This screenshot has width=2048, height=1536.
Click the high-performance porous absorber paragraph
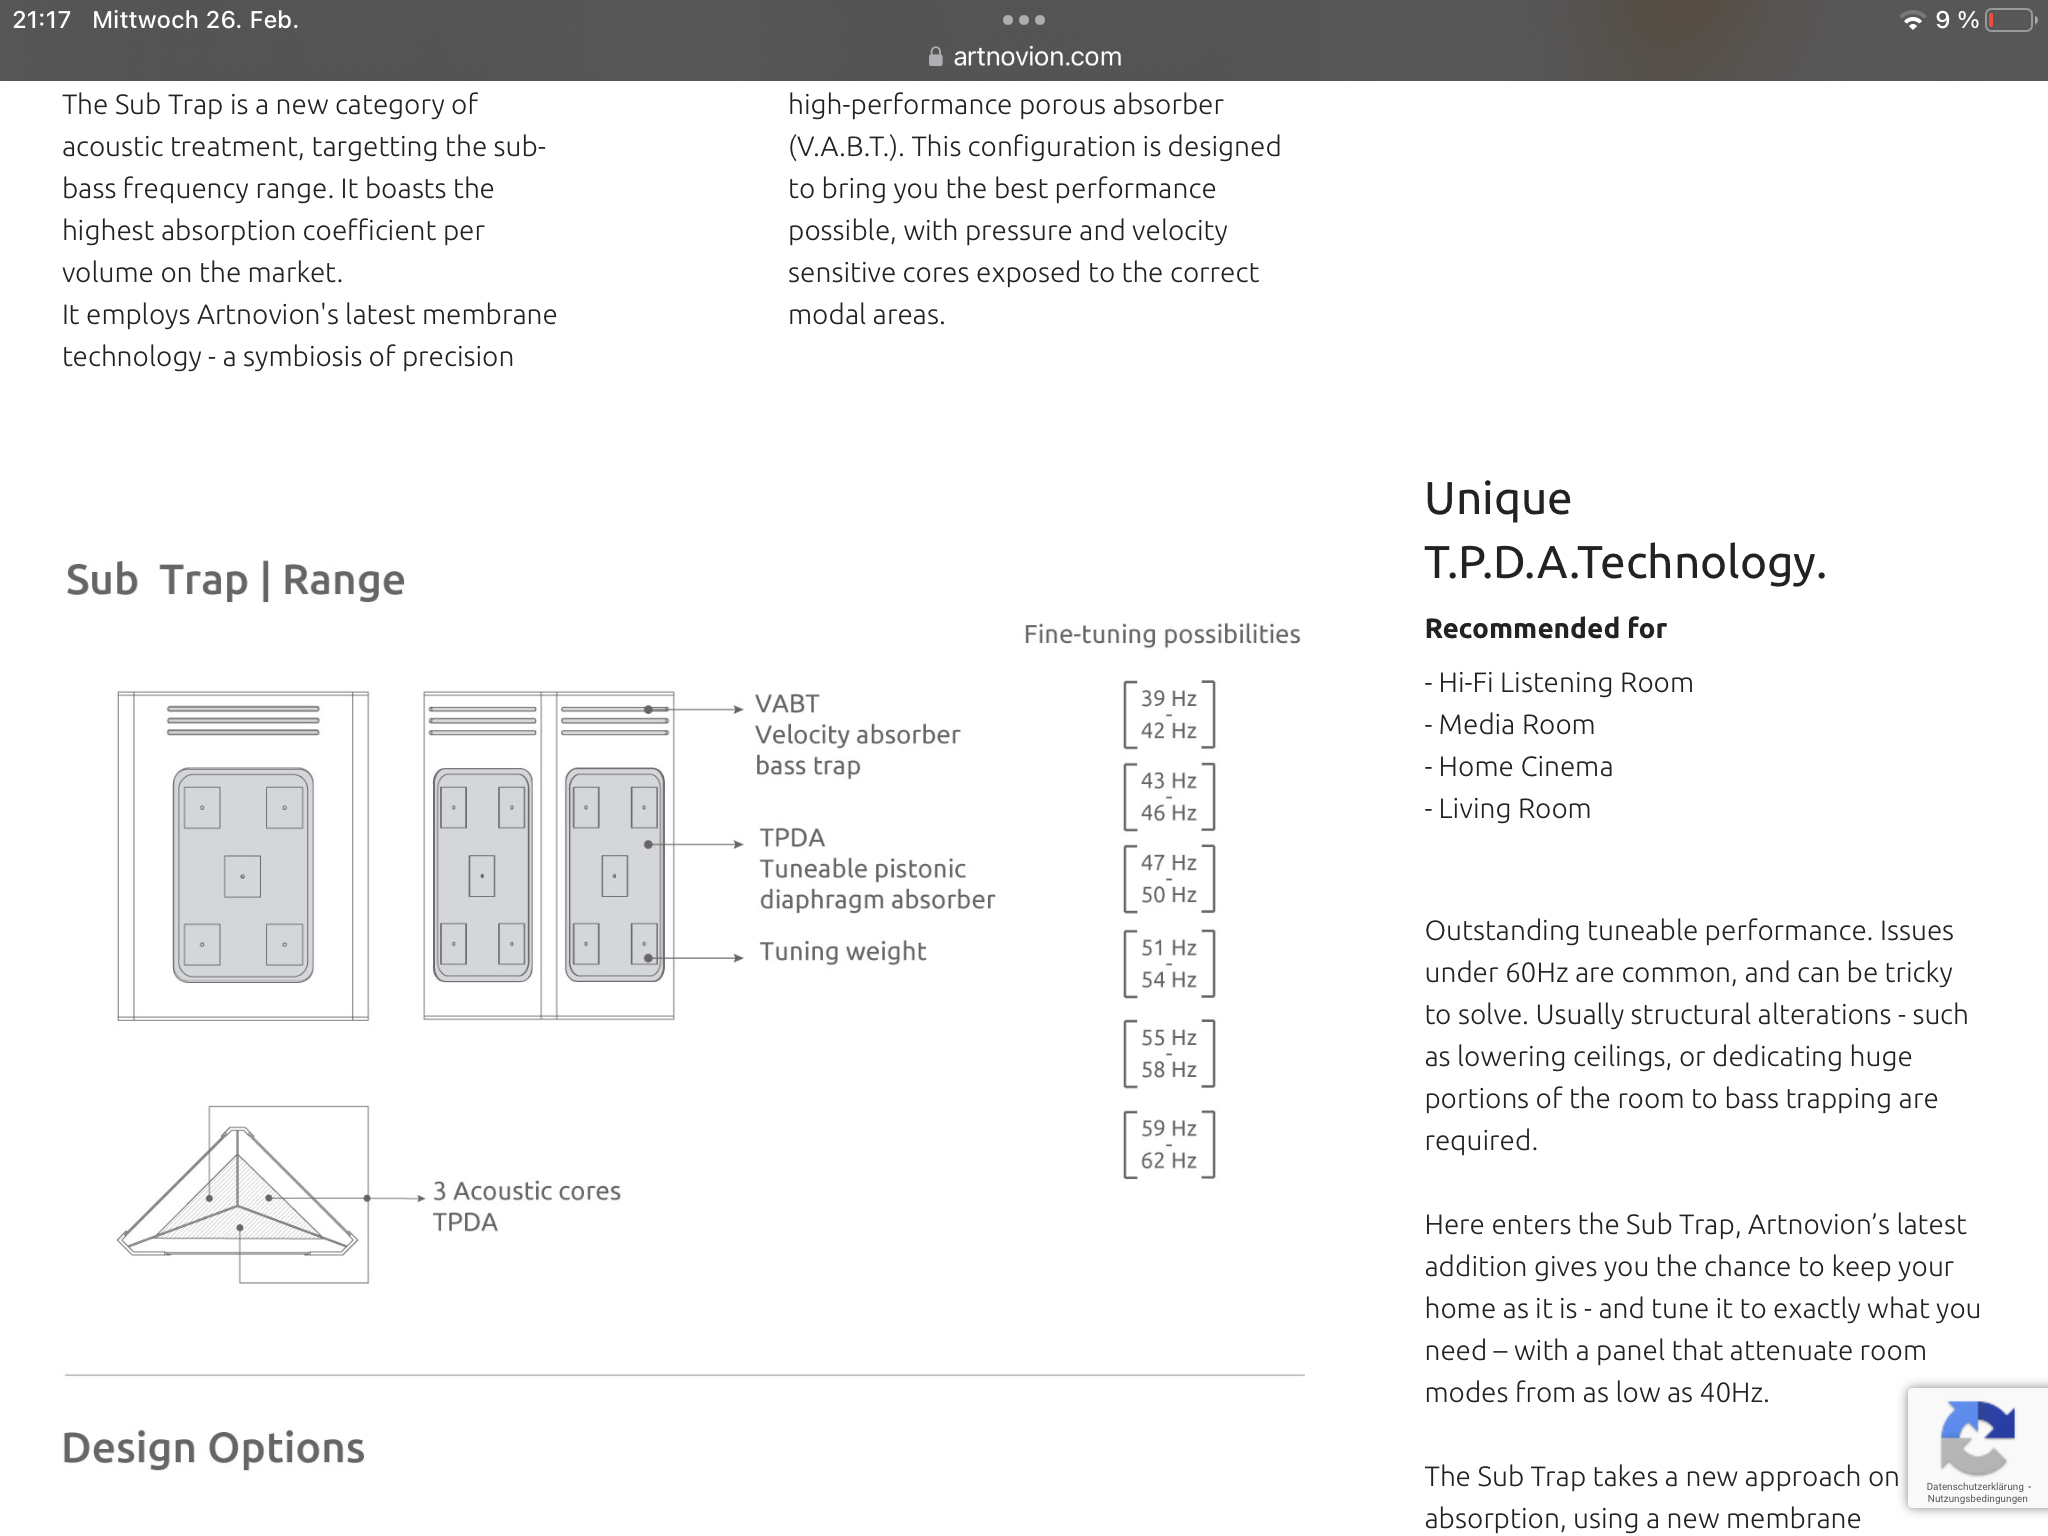[1034, 209]
